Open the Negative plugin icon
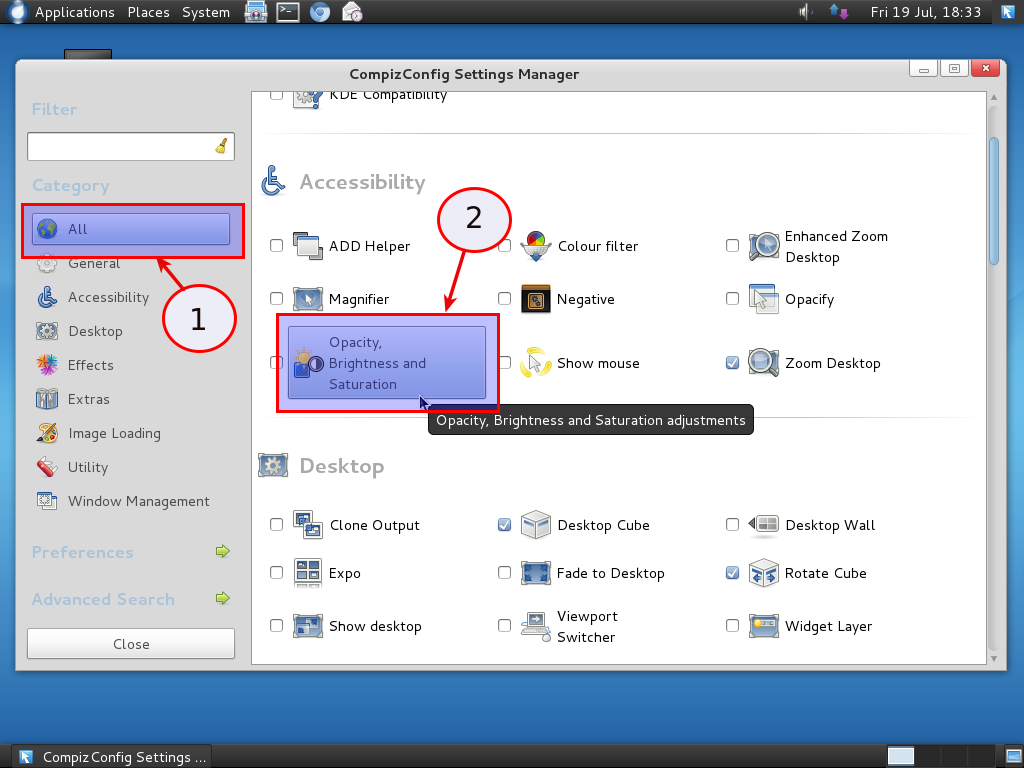Screen dimensions: 1024x768 536,299
